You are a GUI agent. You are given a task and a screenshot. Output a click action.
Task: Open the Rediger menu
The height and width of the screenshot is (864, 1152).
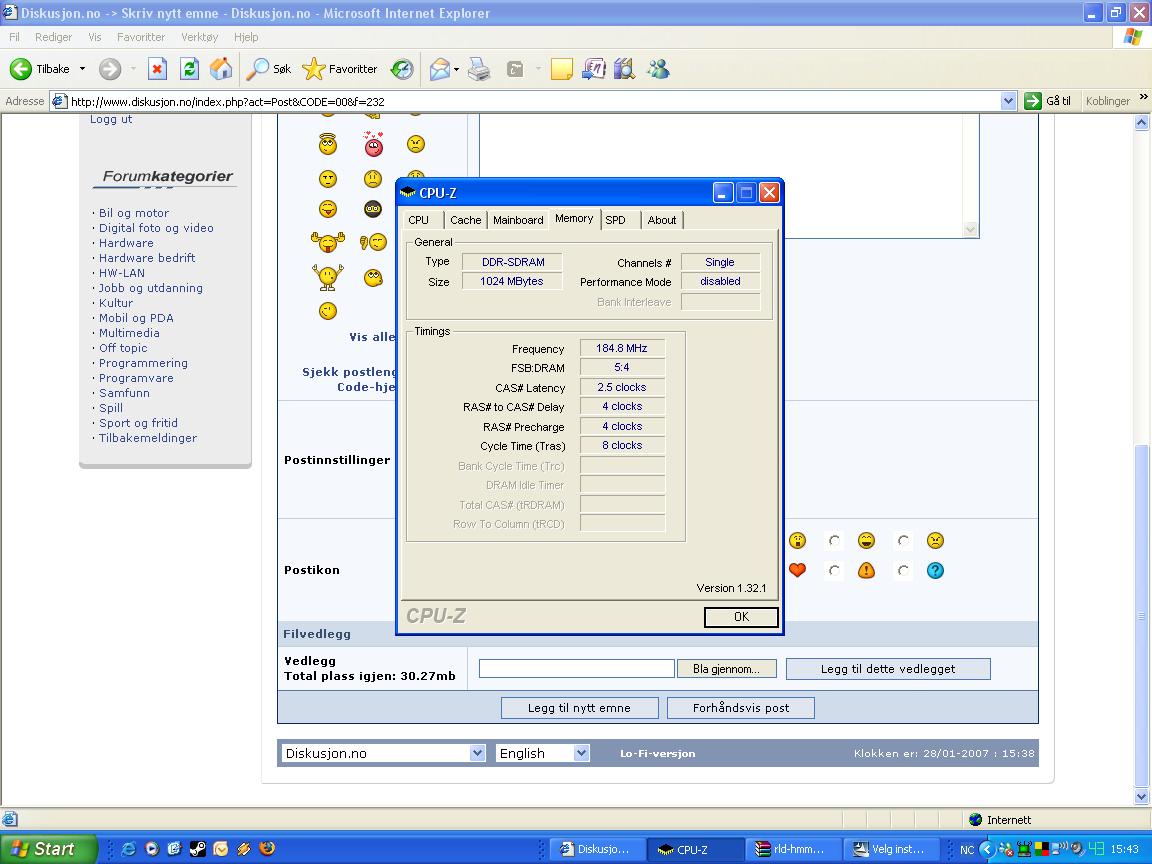[x=54, y=37]
